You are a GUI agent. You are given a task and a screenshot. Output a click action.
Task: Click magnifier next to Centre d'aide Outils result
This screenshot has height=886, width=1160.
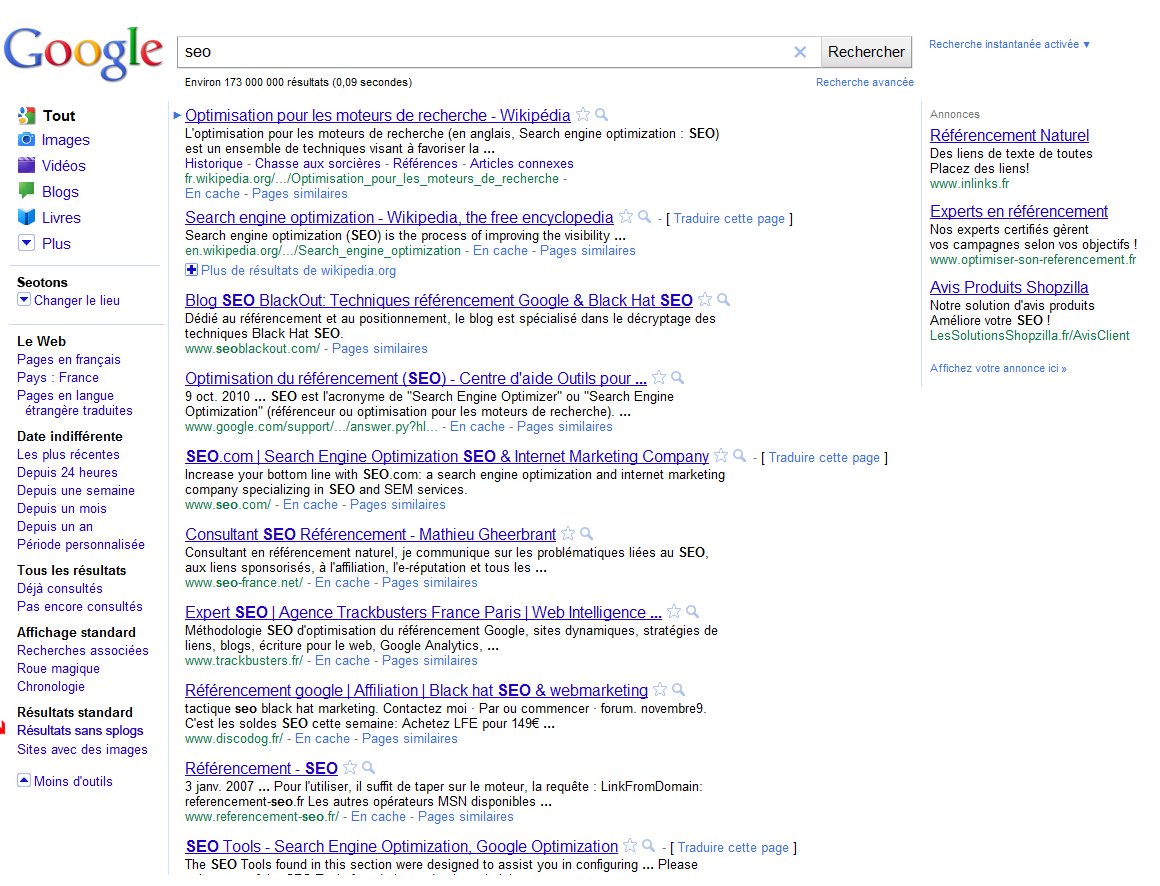678,378
